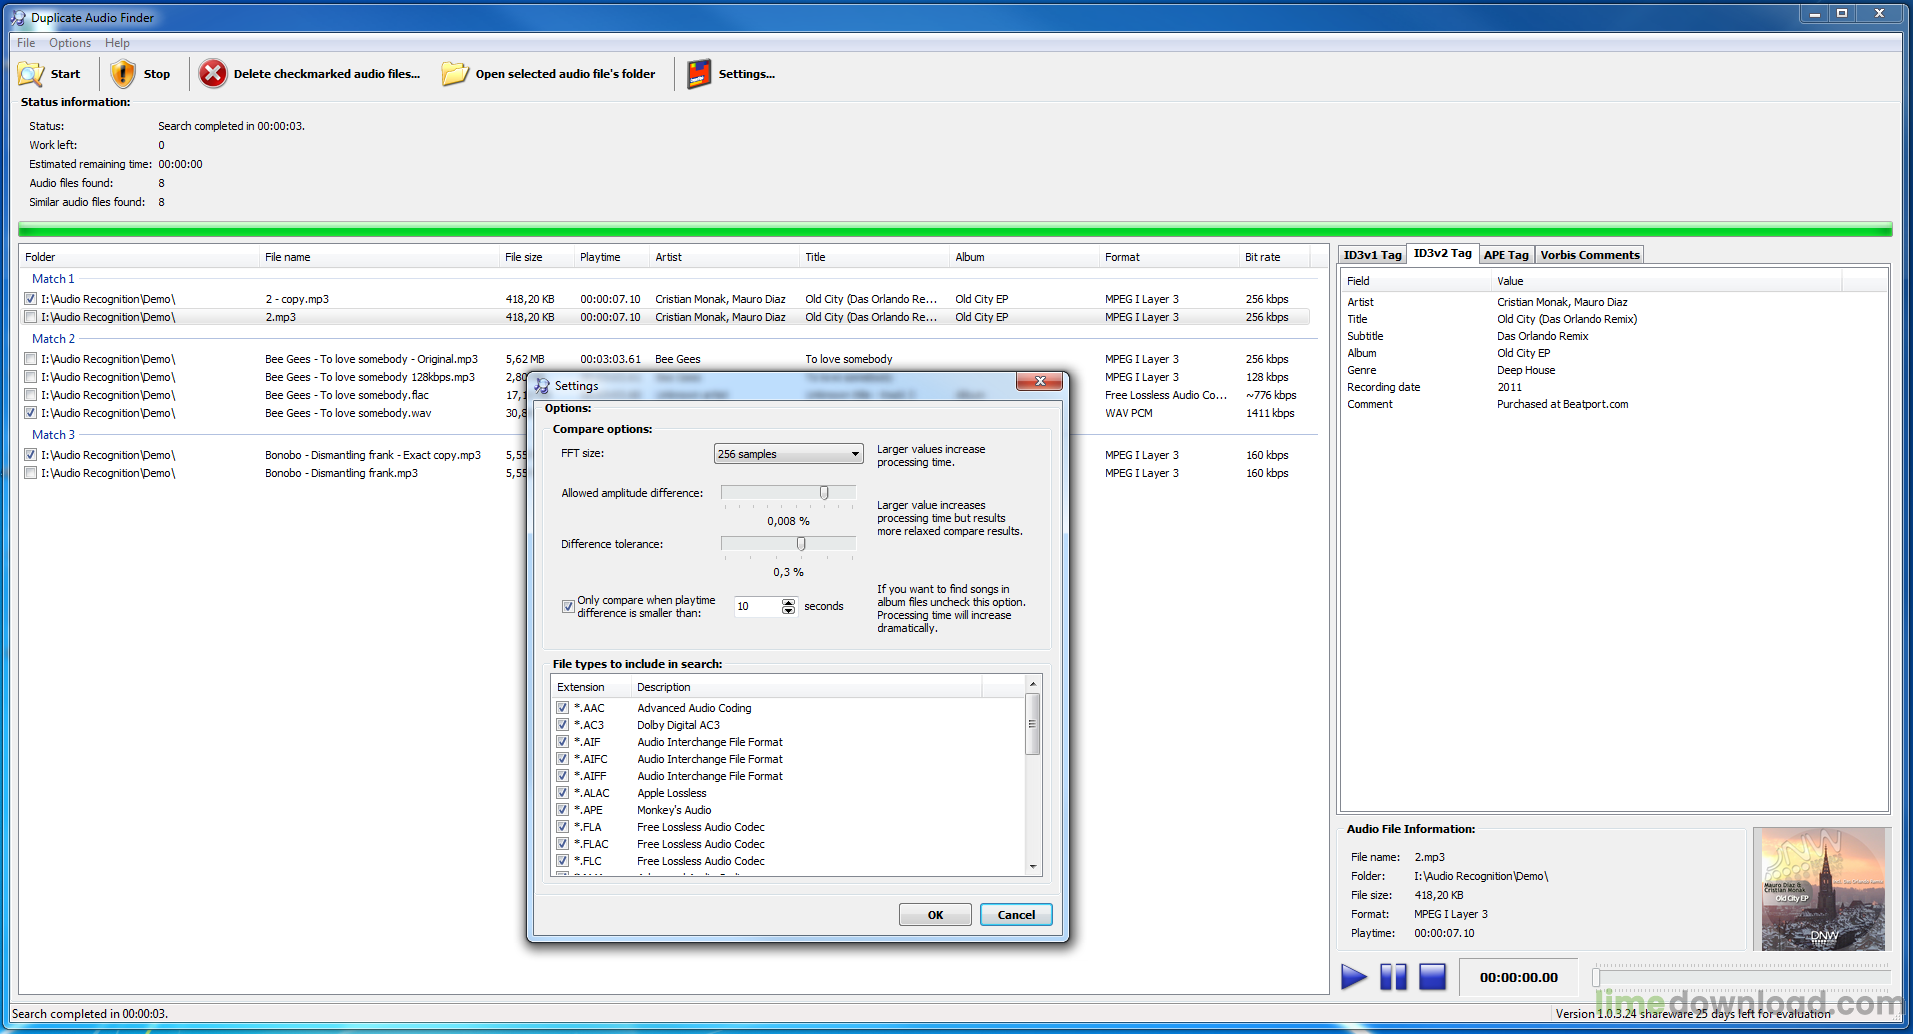Uncheck the *.AC3 file type
The width and height of the screenshot is (1913, 1034).
click(562, 725)
